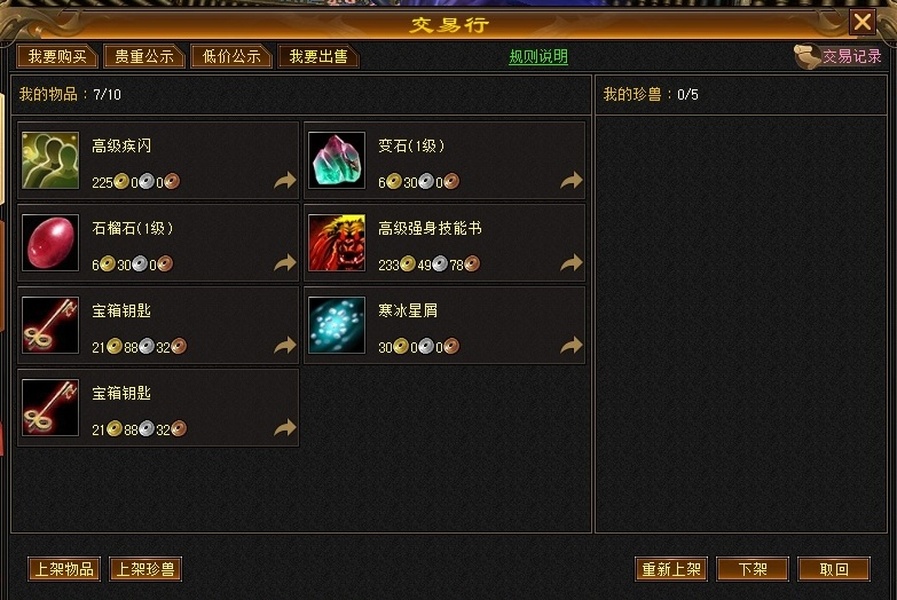The width and height of the screenshot is (897, 600).
Task: Switch to the 贵重公示 tab
Action: click(x=144, y=56)
